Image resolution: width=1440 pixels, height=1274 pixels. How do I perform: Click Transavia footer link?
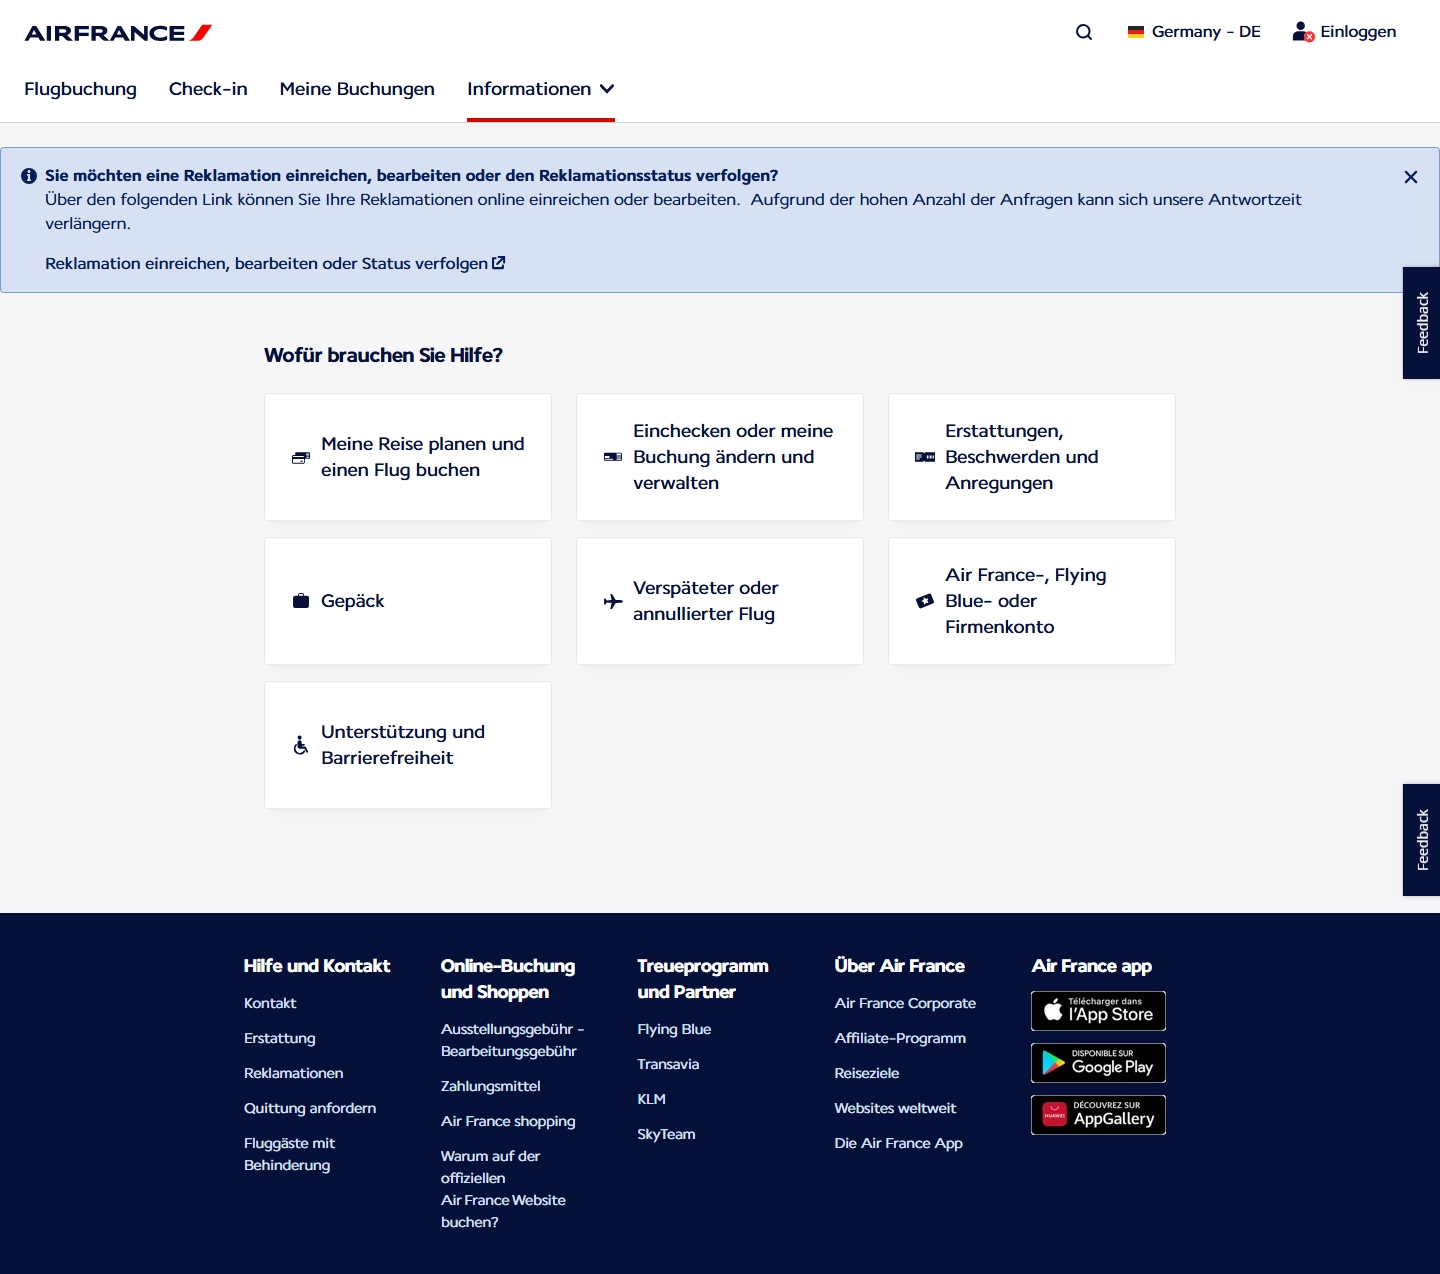click(668, 1064)
